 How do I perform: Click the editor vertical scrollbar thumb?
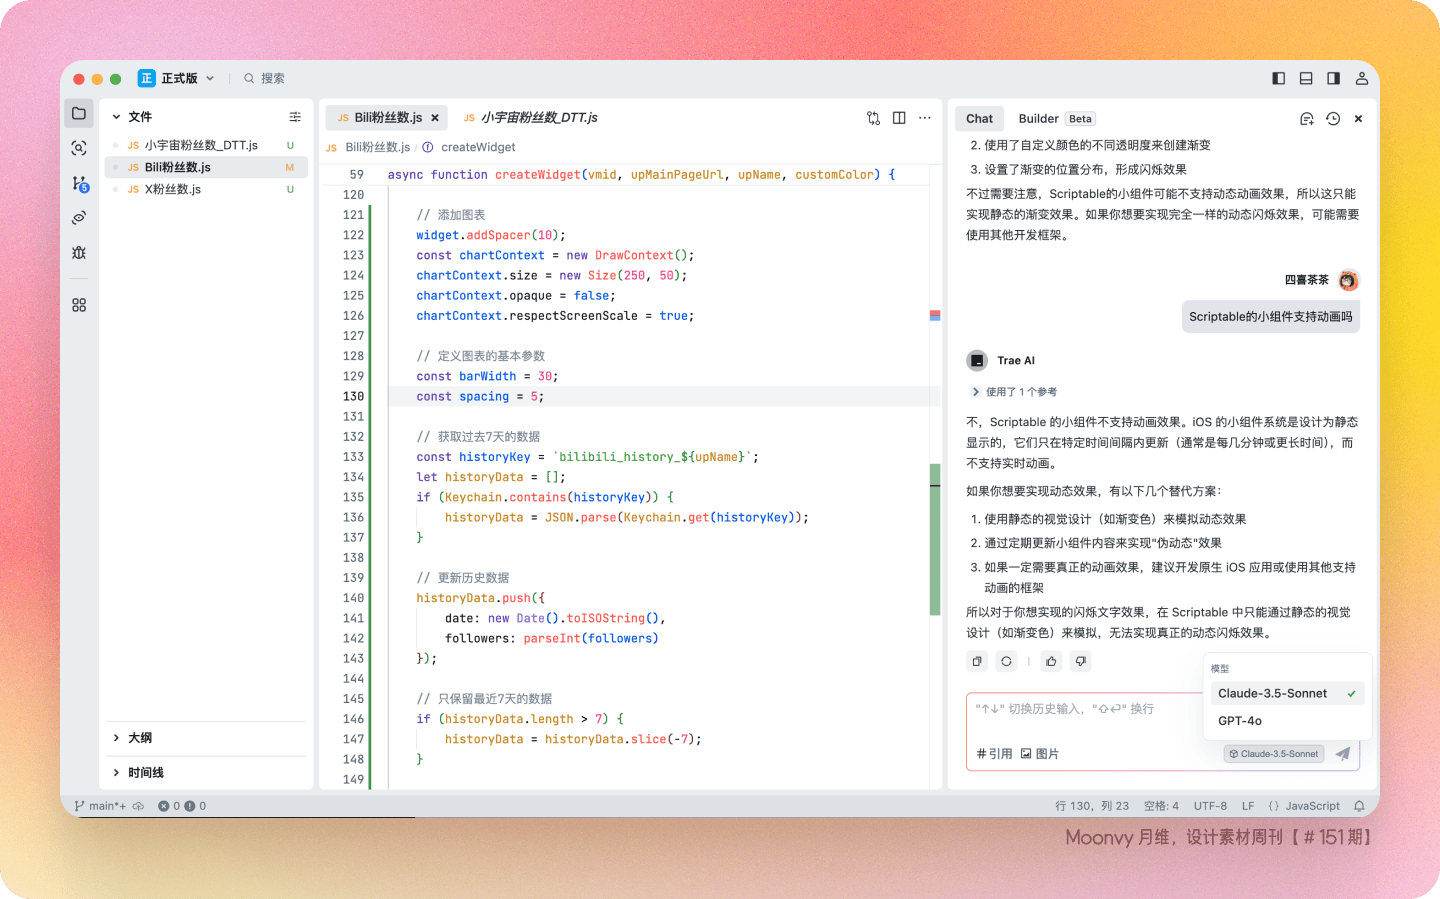pyautogui.click(x=935, y=539)
